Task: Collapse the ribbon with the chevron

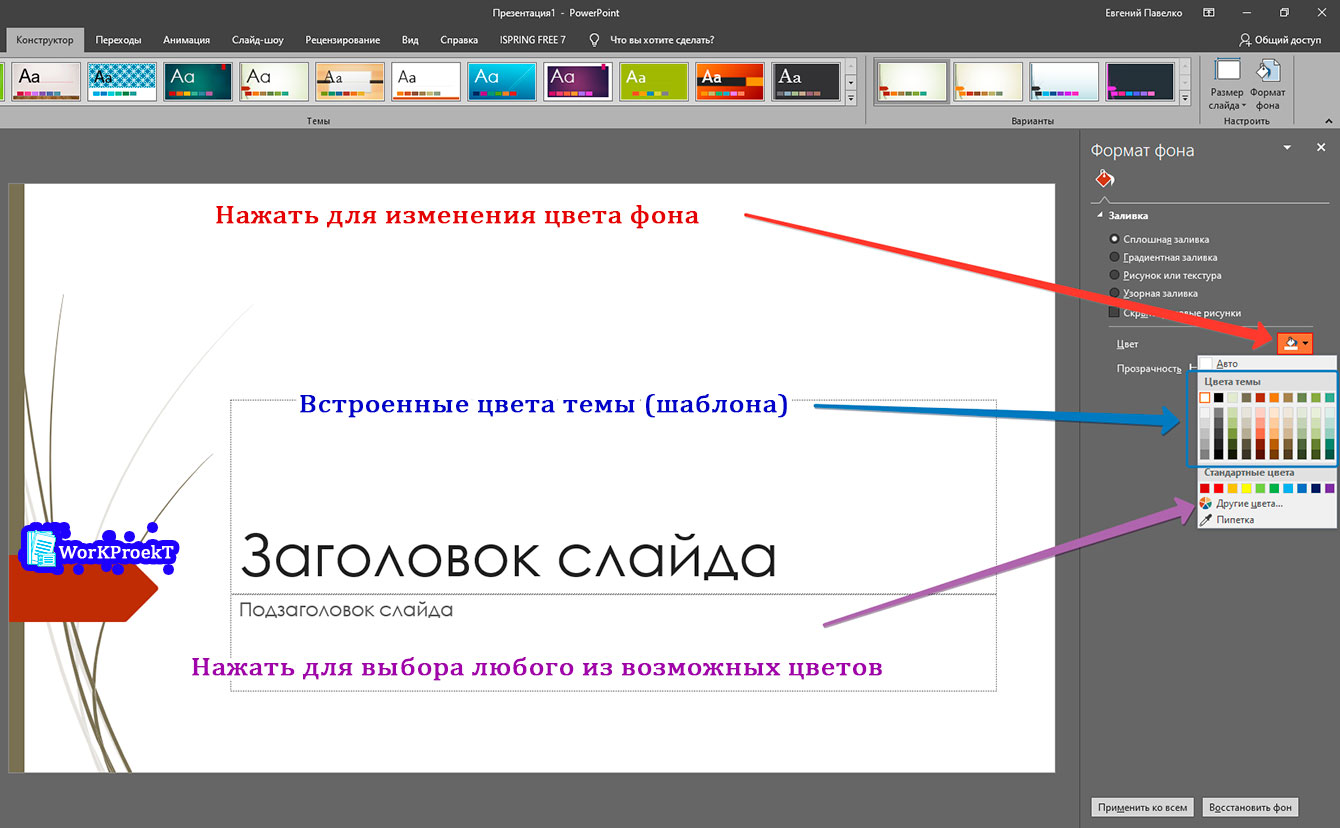Action: (1328, 121)
